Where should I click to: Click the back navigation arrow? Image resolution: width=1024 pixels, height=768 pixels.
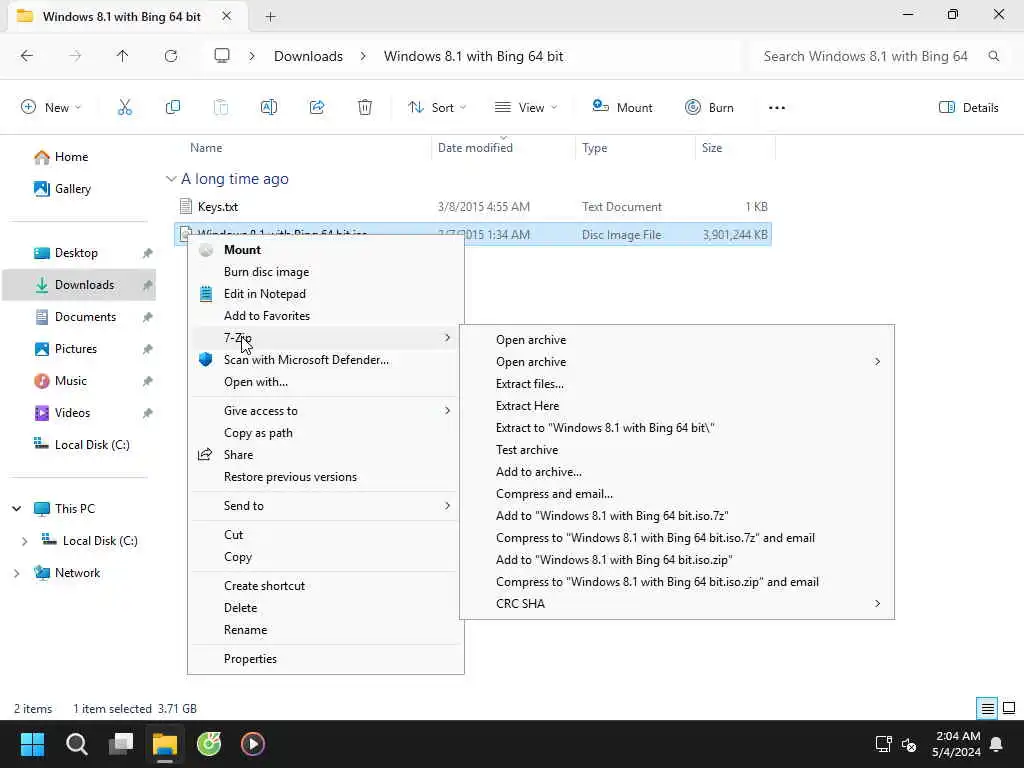(x=27, y=56)
